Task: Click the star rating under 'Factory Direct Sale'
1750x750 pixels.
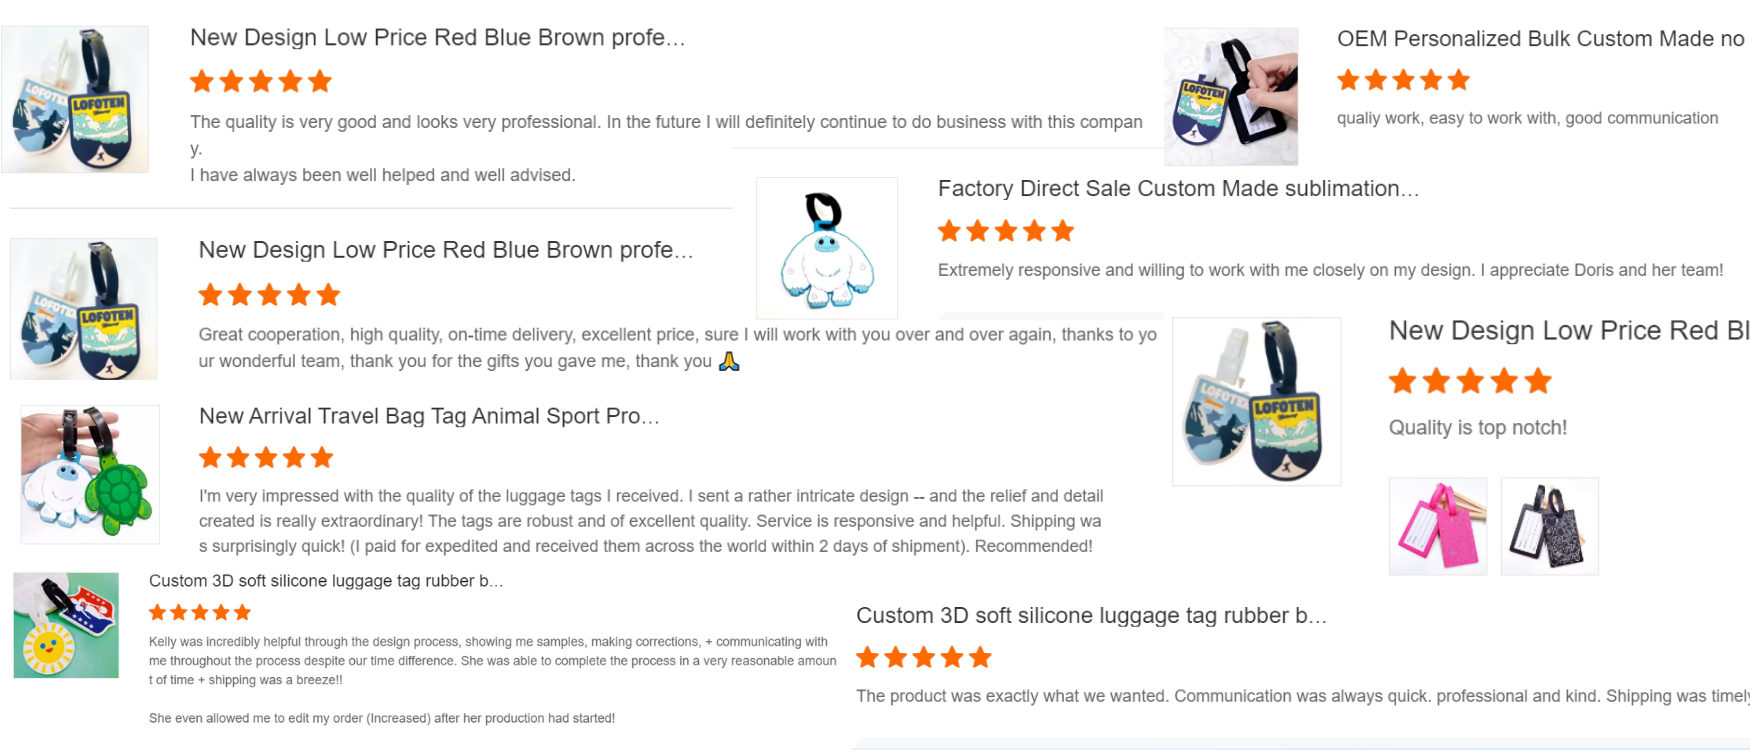Action: click(1006, 231)
